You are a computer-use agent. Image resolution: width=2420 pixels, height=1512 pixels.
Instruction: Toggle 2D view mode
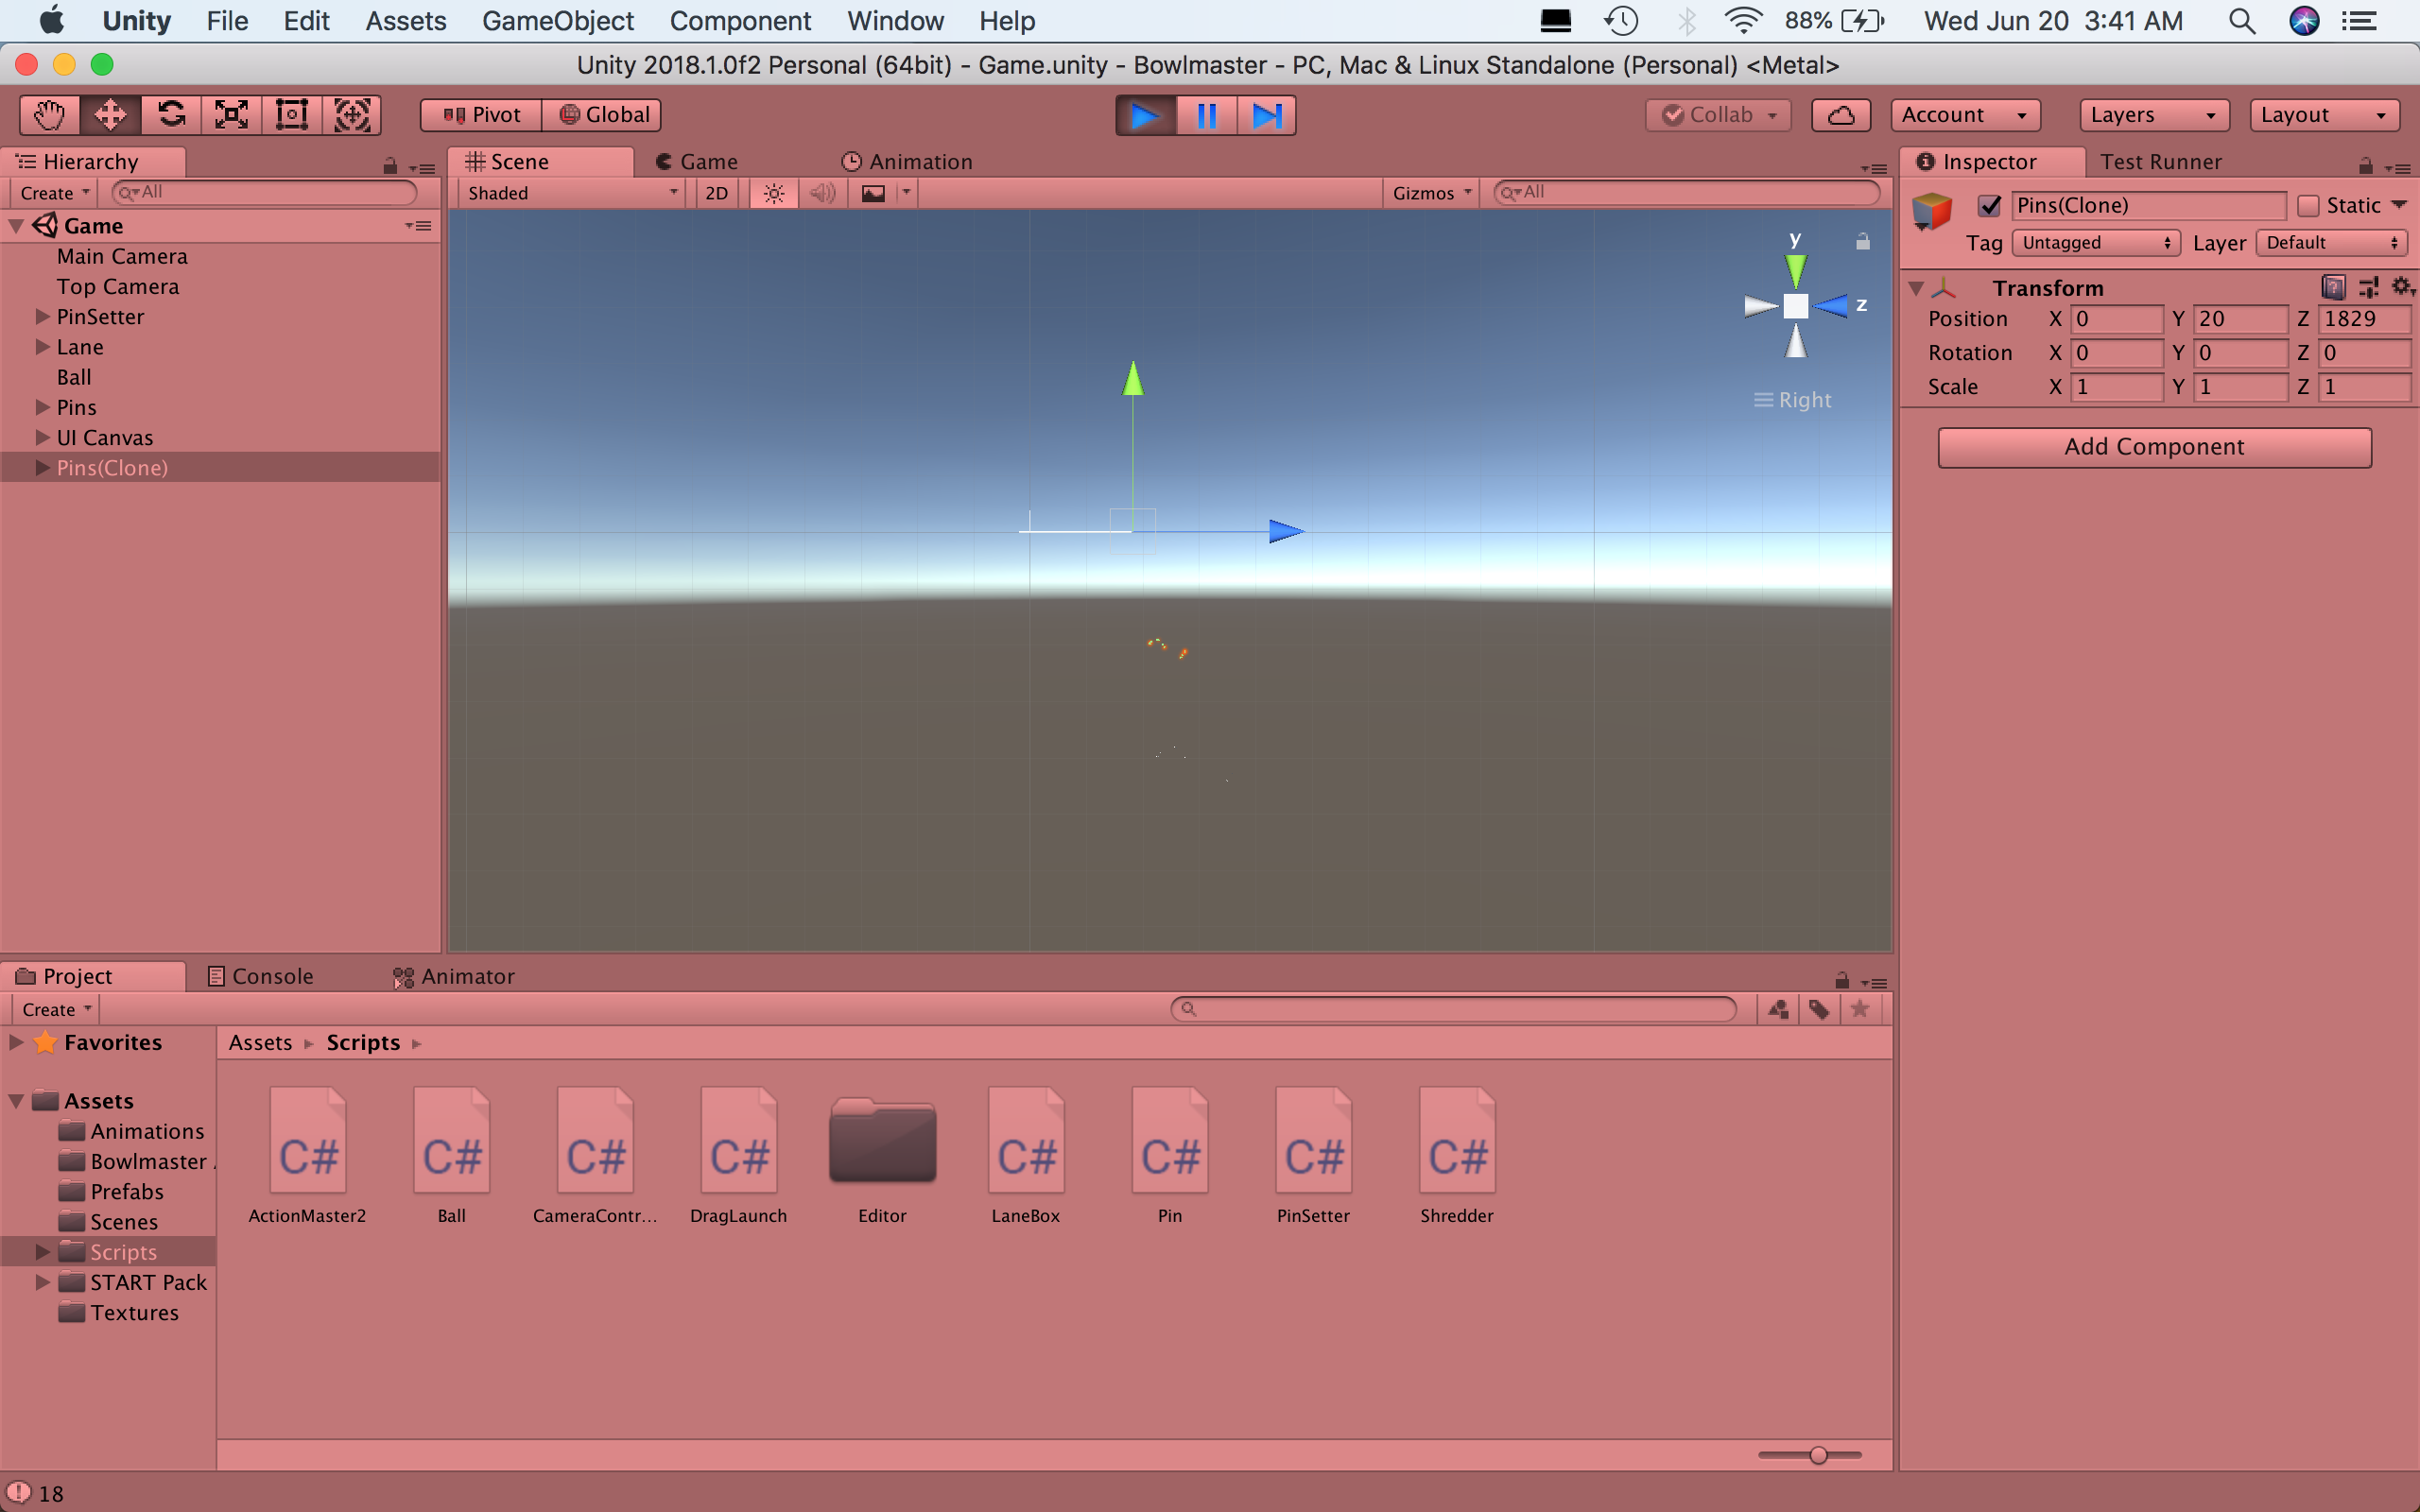coord(716,193)
